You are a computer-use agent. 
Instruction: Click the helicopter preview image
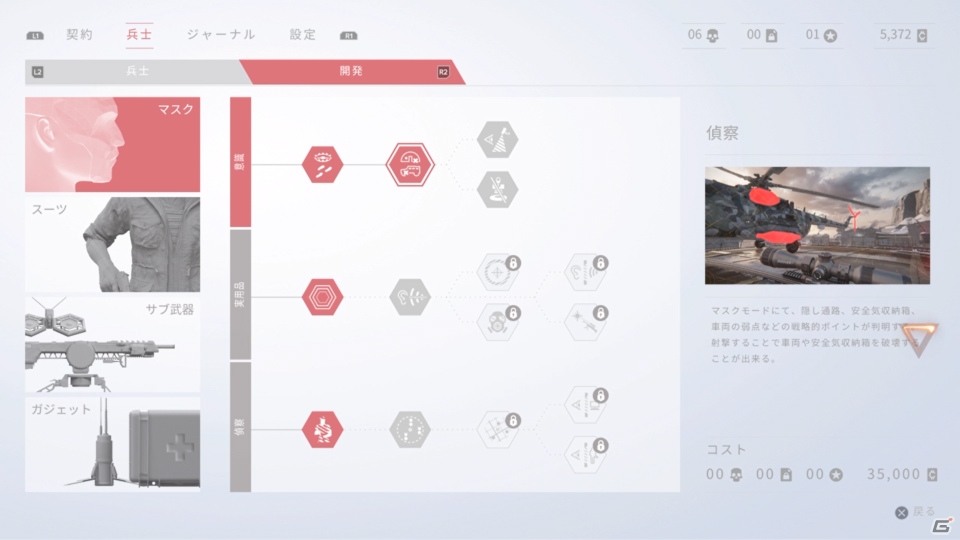point(817,225)
